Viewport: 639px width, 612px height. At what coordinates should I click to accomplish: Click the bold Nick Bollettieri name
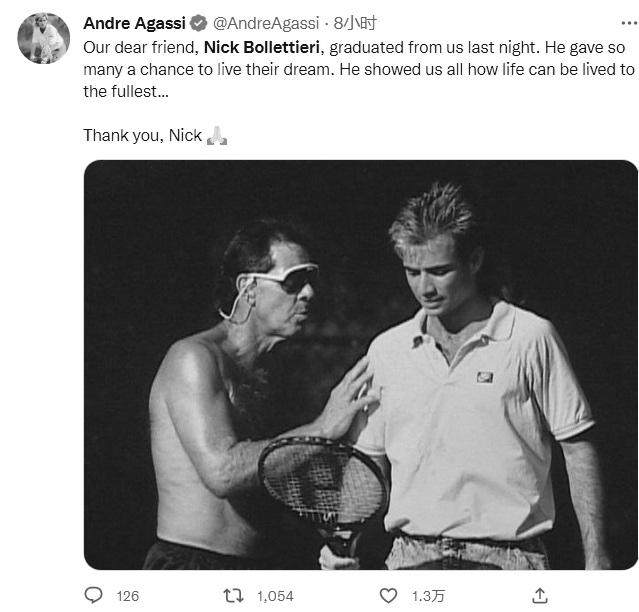pos(264,46)
